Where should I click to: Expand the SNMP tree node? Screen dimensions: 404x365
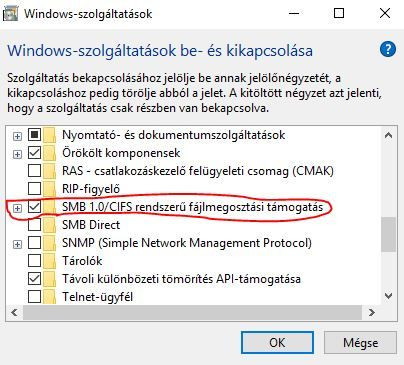click(17, 244)
